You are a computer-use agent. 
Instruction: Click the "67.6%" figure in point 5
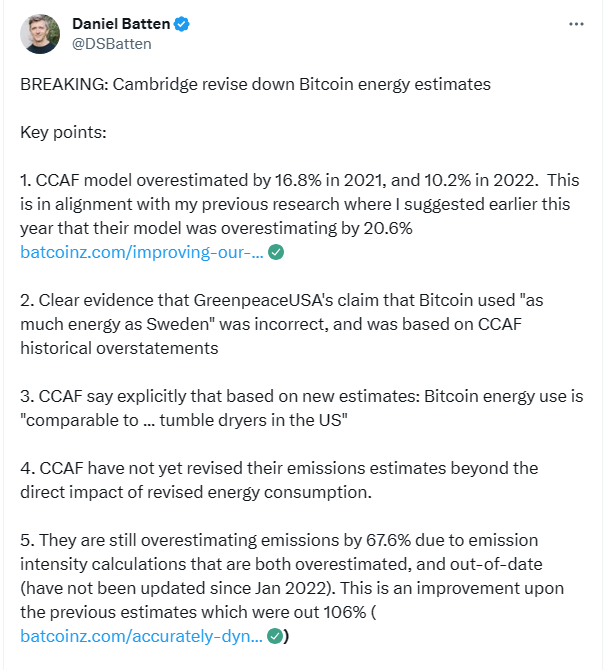pyautogui.click(x=388, y=541)
